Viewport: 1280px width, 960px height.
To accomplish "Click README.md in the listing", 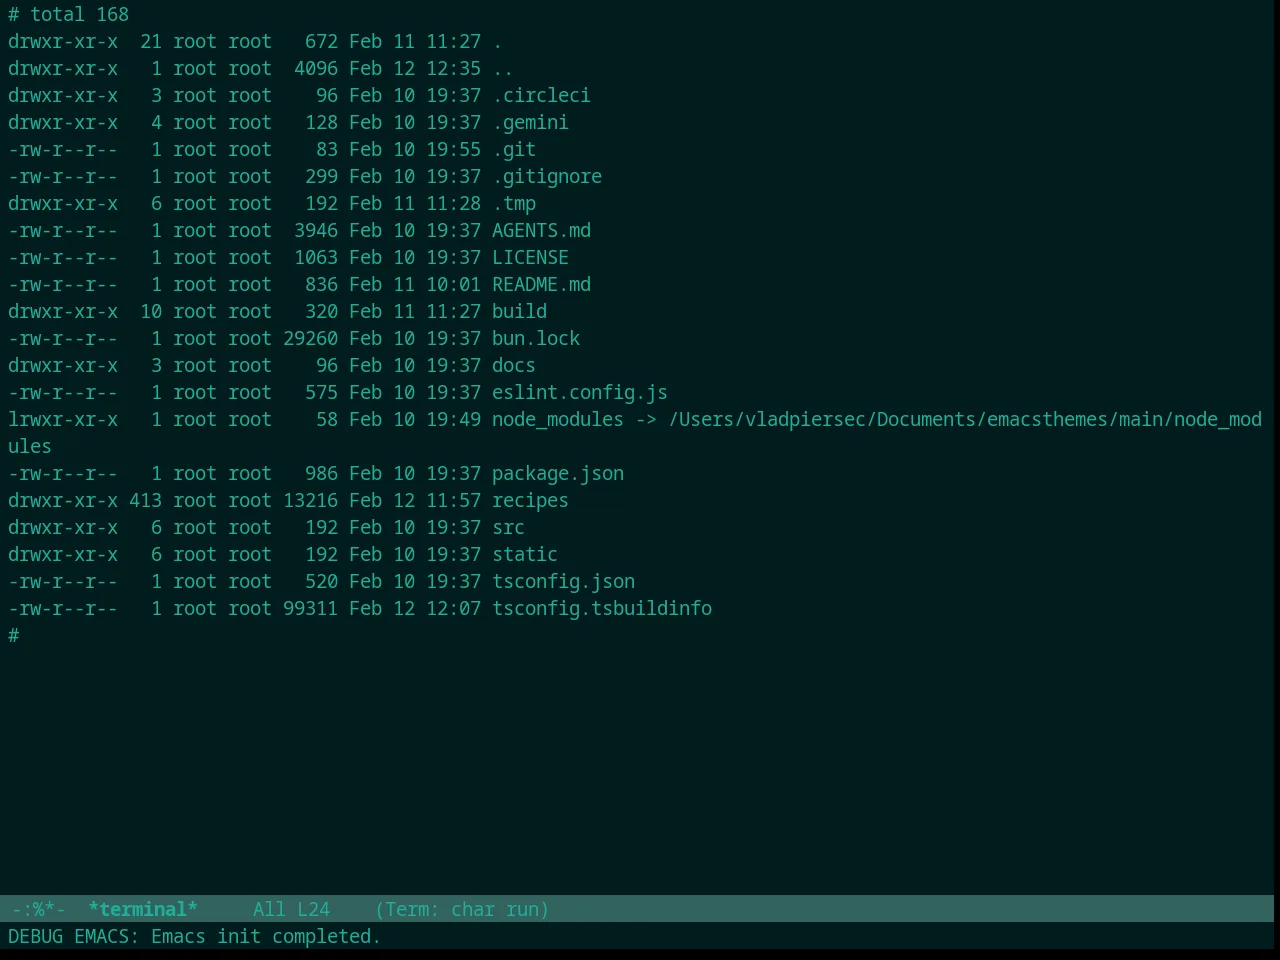I will [541, 284].
